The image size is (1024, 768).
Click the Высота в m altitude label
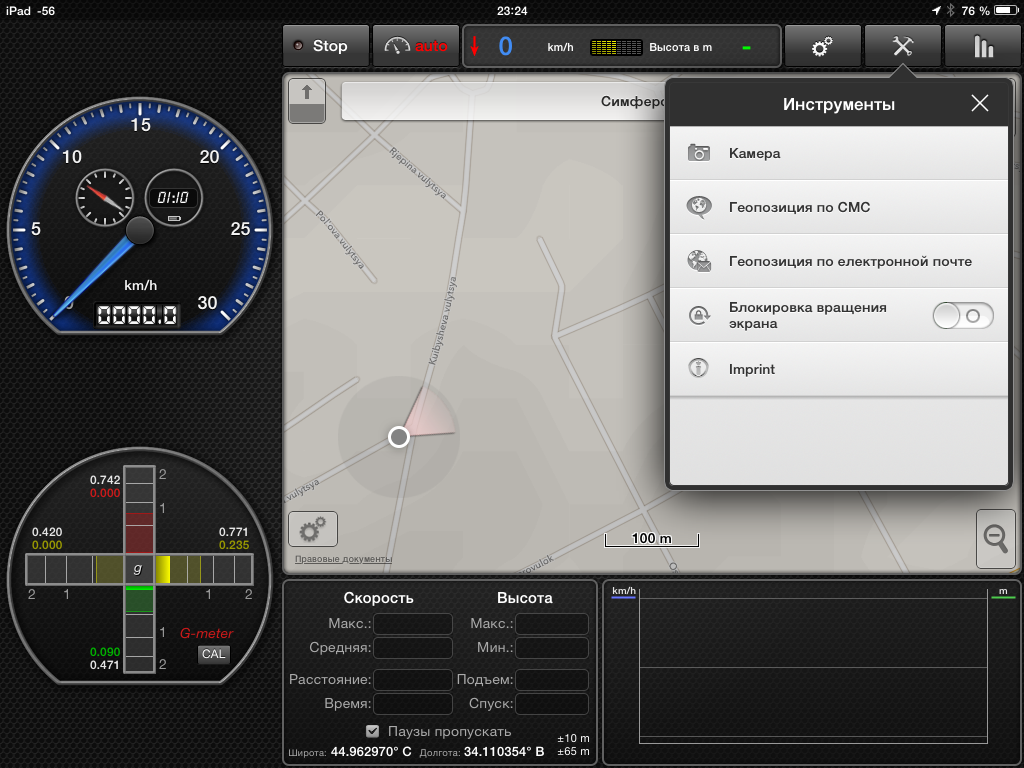click(x=680, y=47)
